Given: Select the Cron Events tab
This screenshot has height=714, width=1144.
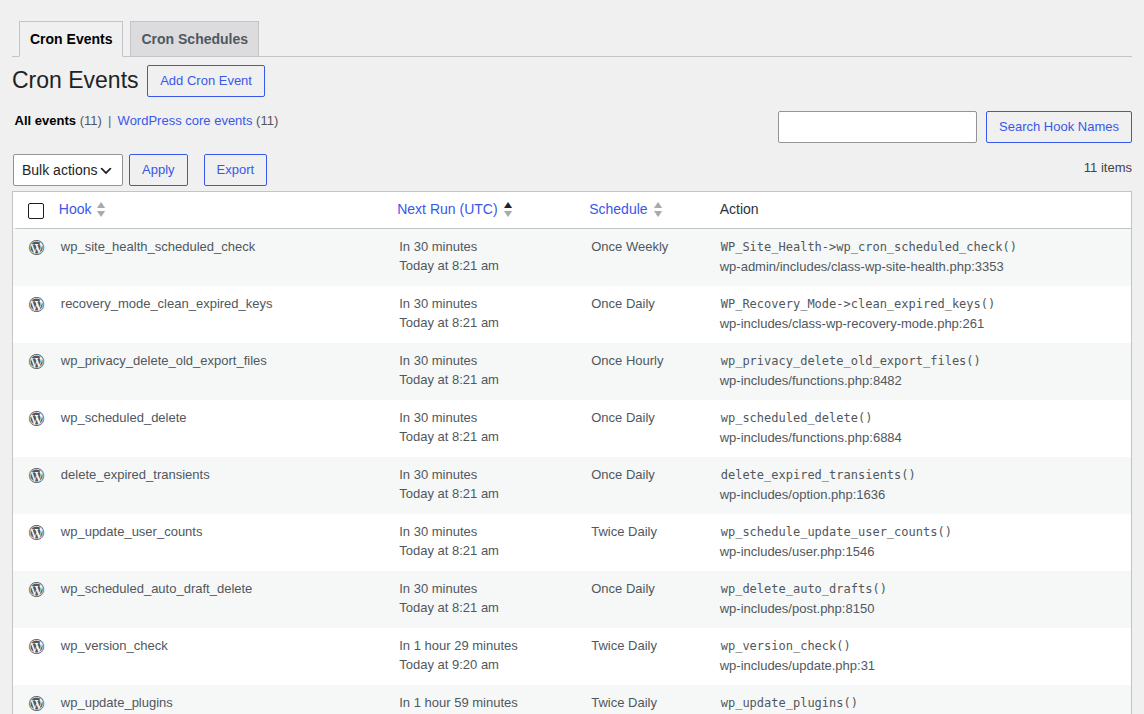Looking at the screenshot, I should 71,39.
